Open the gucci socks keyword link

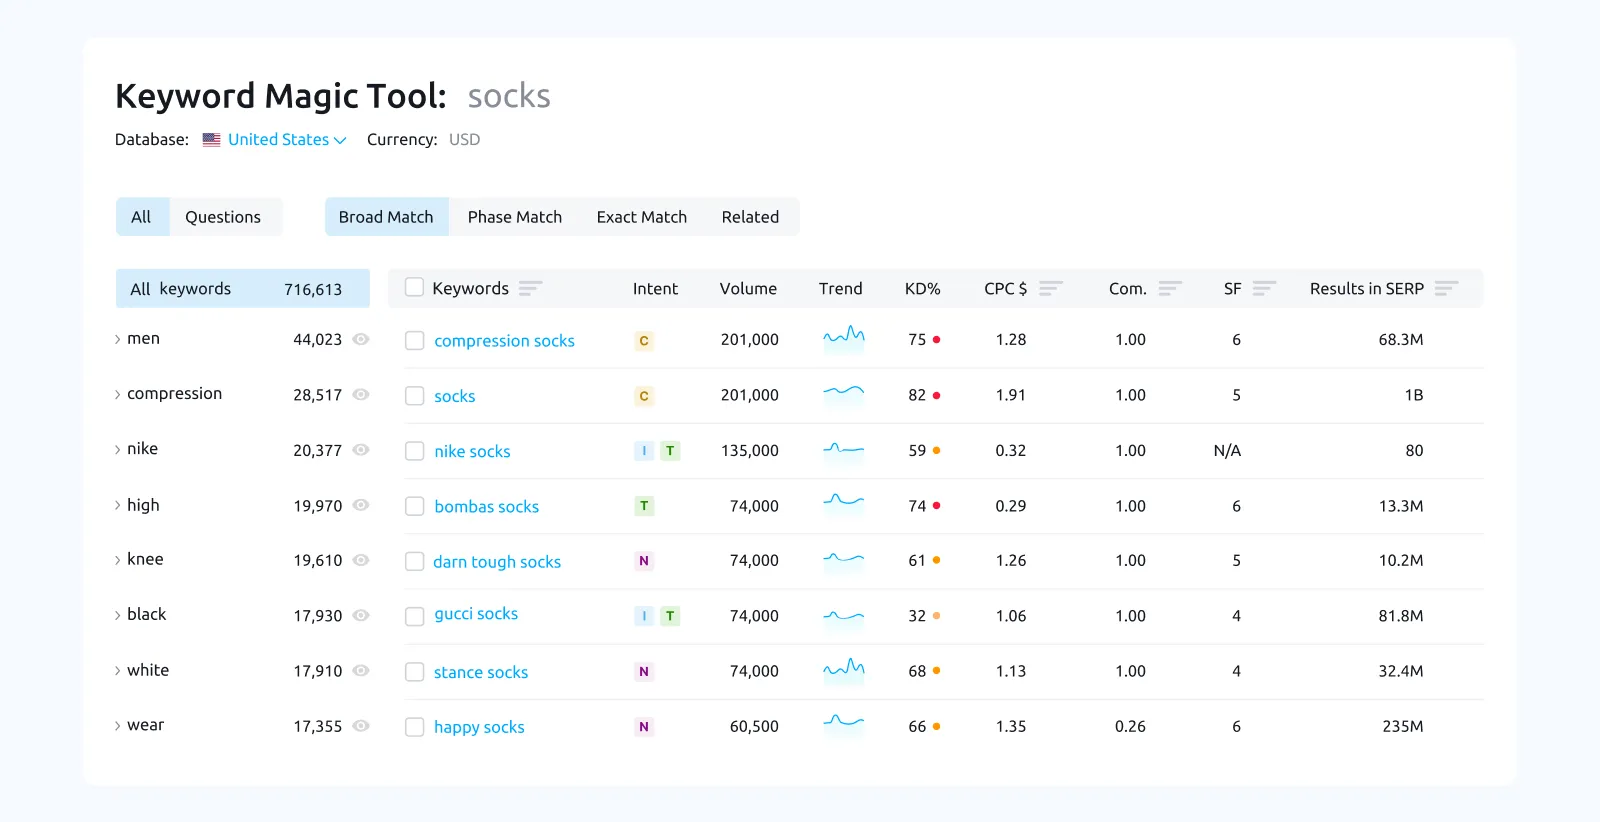476,614
